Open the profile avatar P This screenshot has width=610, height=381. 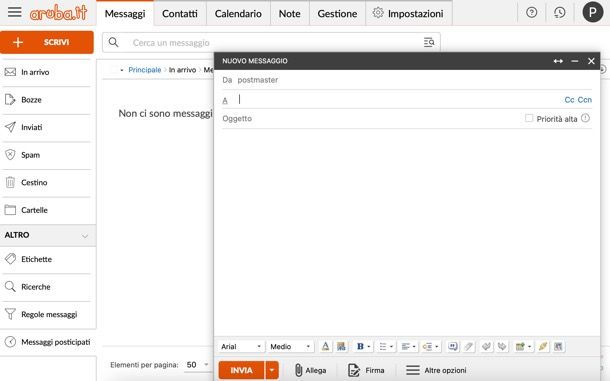(x=592, y=12)
